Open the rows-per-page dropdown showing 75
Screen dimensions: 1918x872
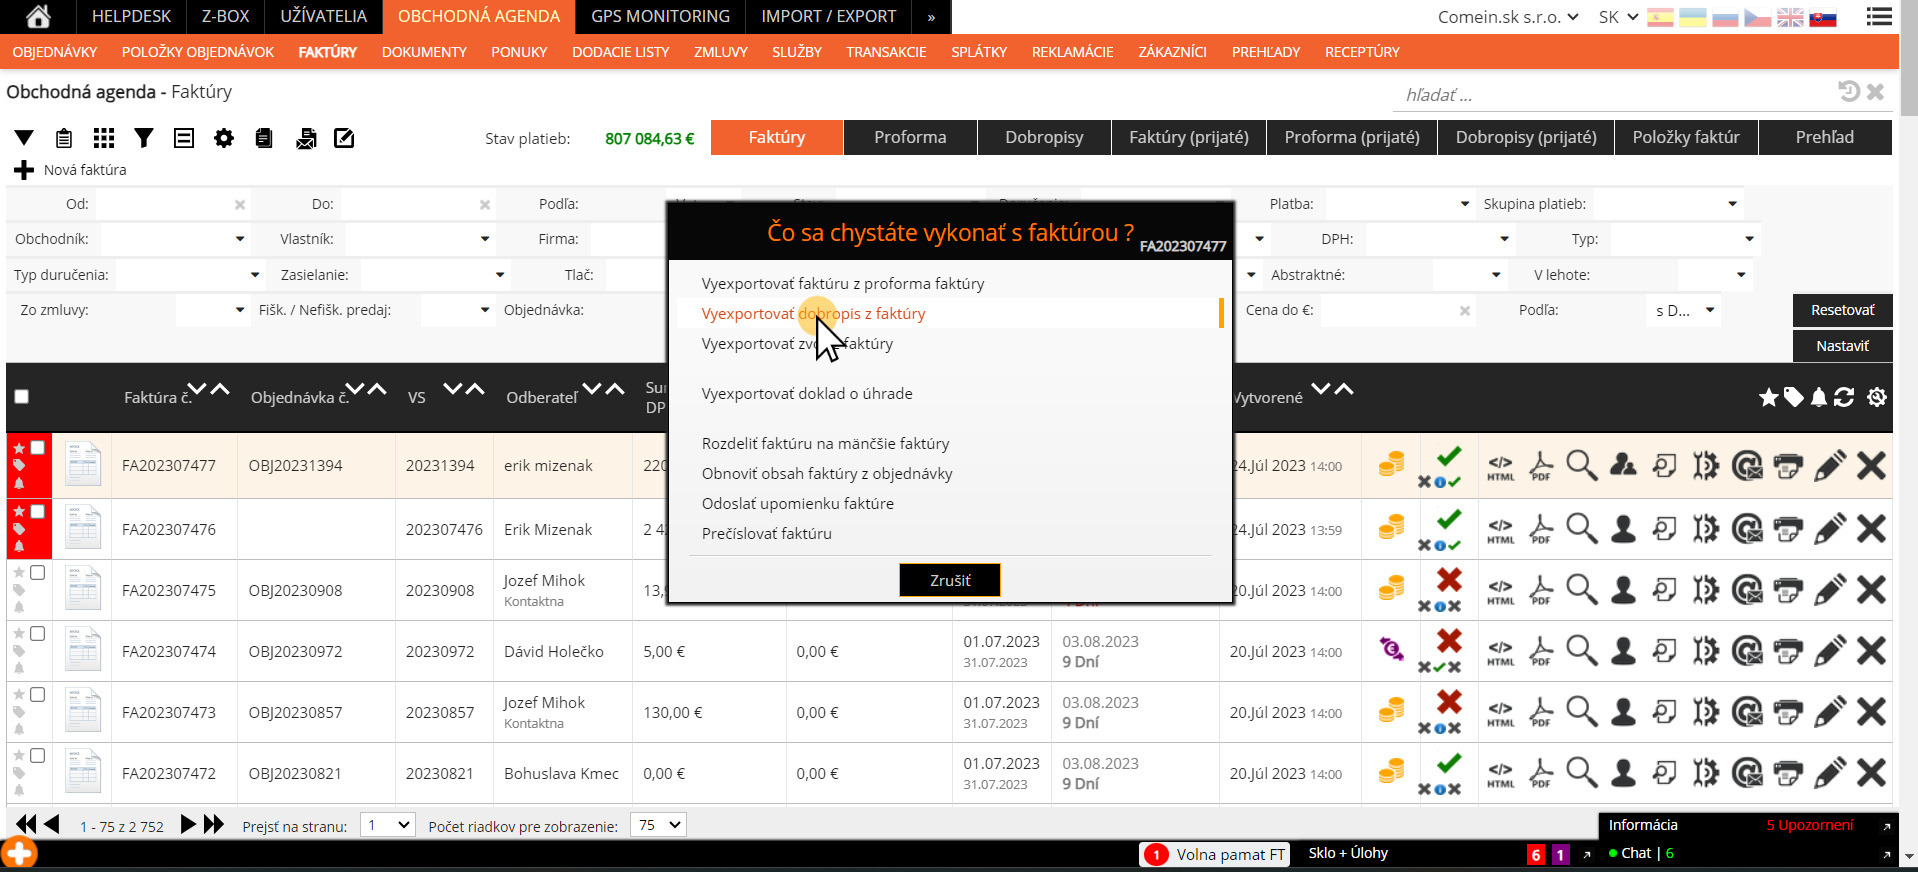pyautogui.click(x=659, y=825)
